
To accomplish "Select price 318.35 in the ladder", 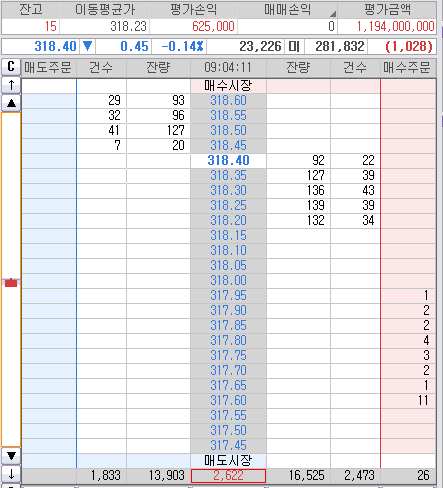I will point(228,176).
